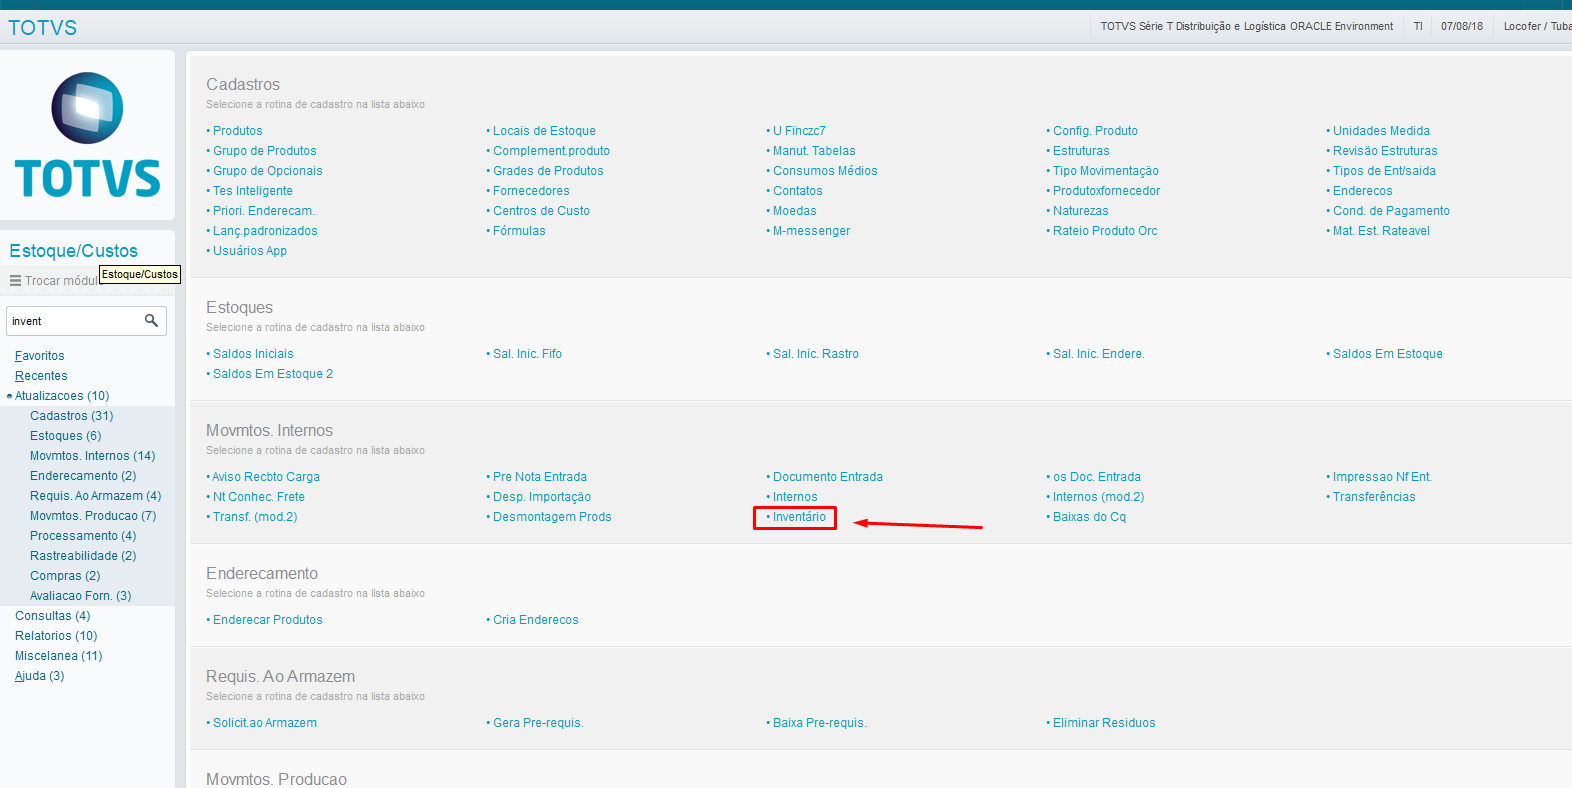Open Cond. de Pagamento link
The image size is (1572, 788).
1391,211
